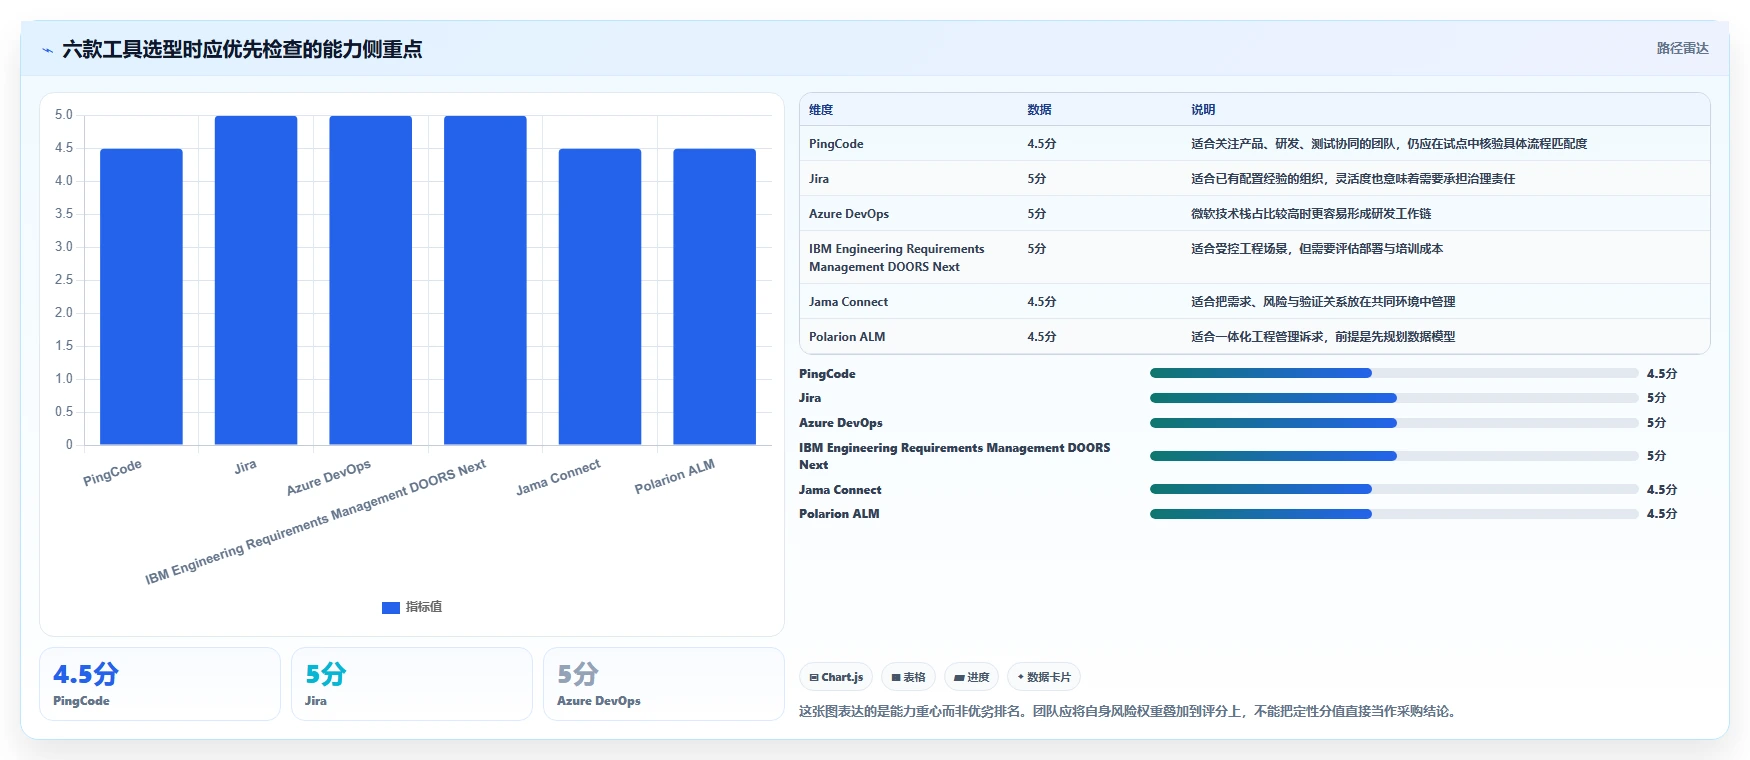Viewport: 1750px width, 760px height.
Task: Click the "5分" score in the Azure DevOps table row
Action: [x=1037, y=214]
